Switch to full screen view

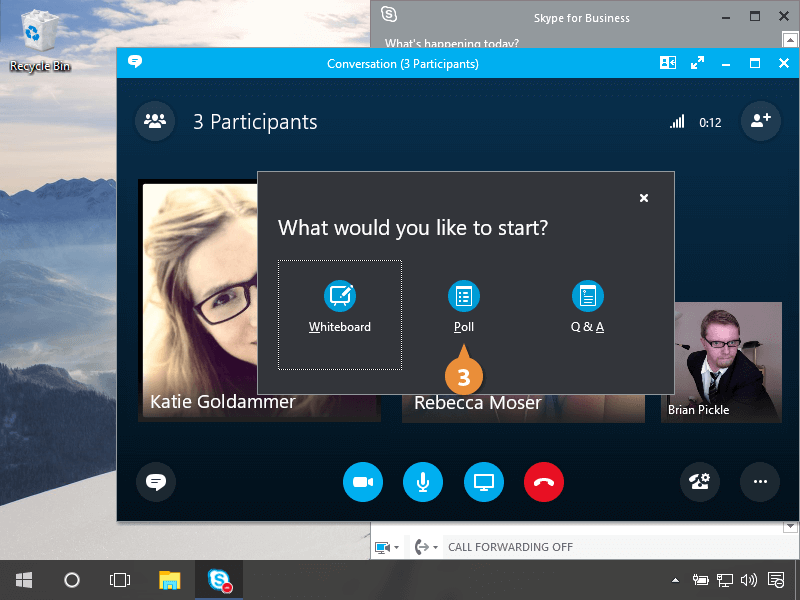click(697, 63)
